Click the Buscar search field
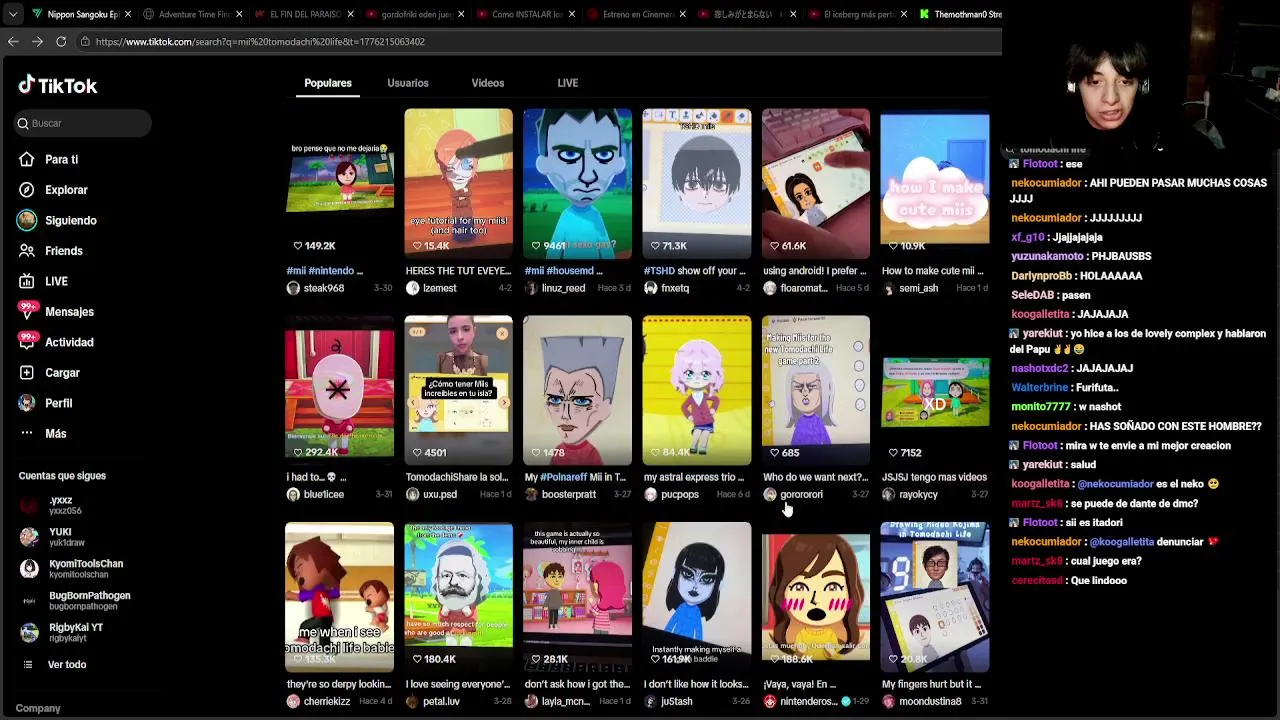Screen dimensions: 1280x720 83,123
